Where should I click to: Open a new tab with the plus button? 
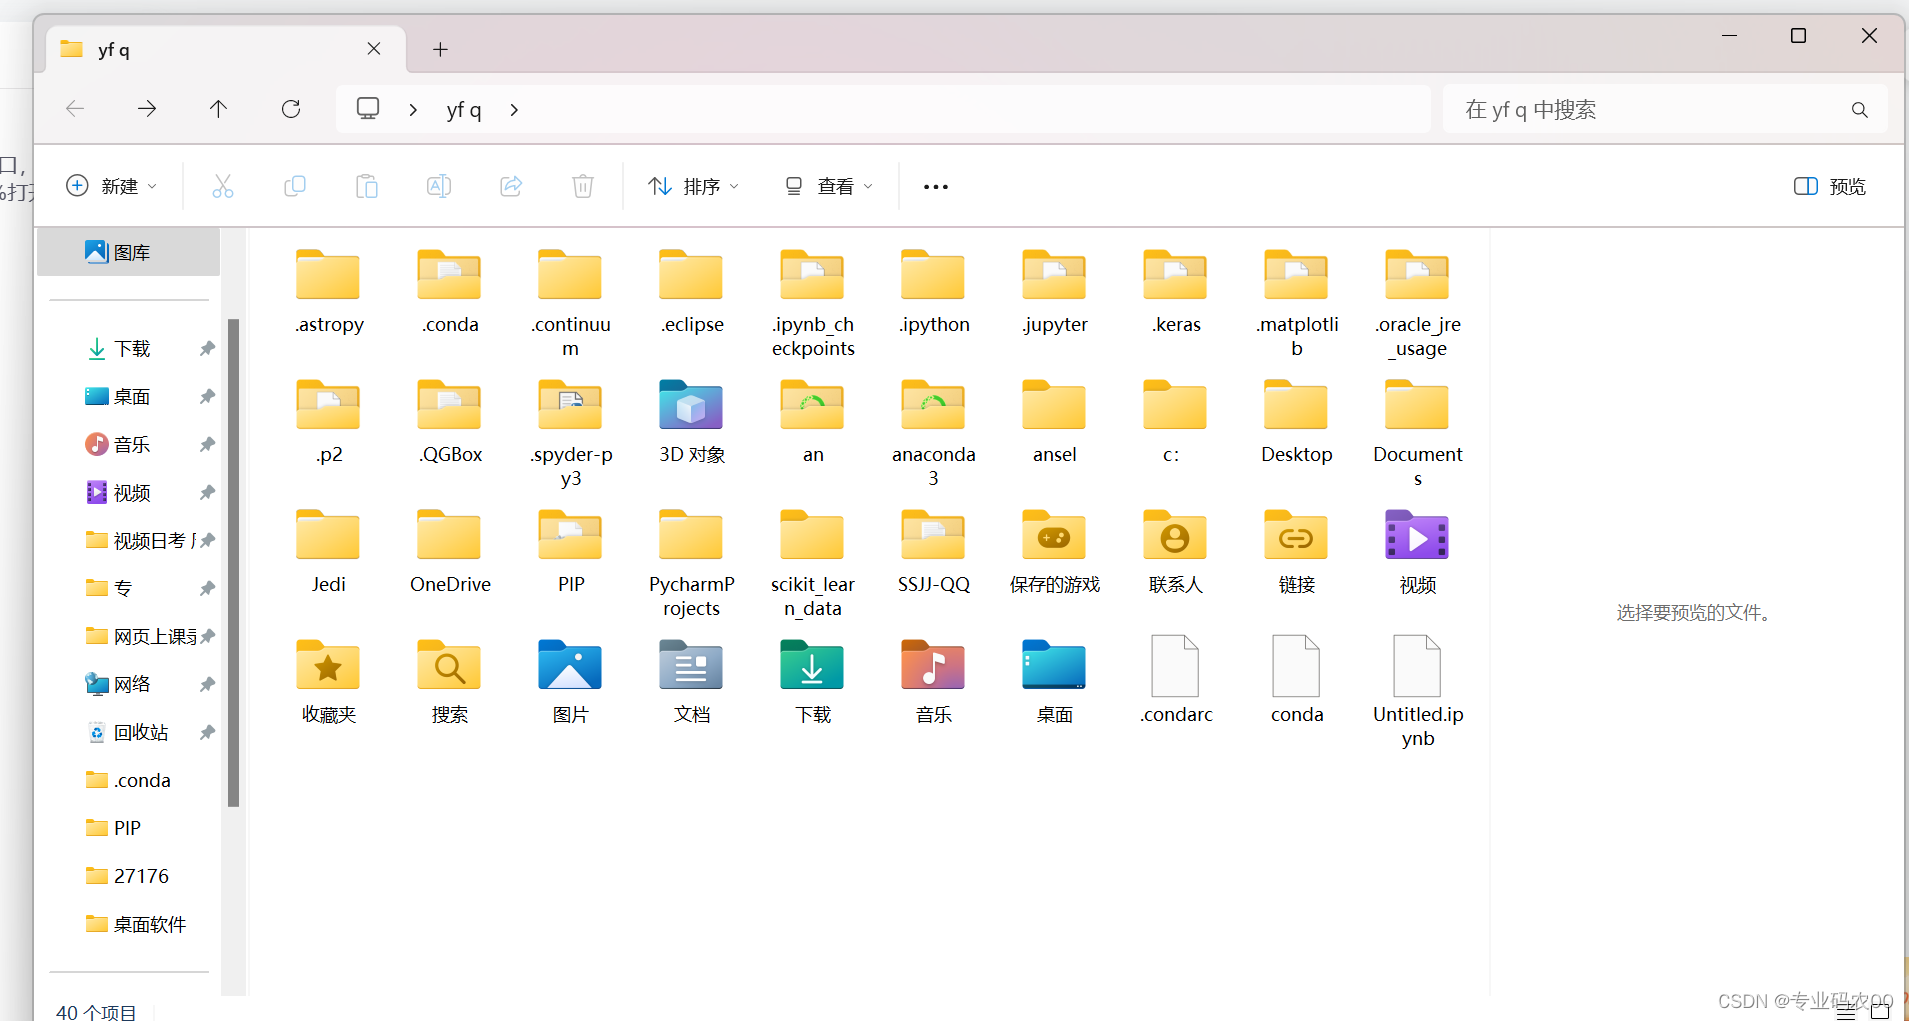(x=440, y=49)
